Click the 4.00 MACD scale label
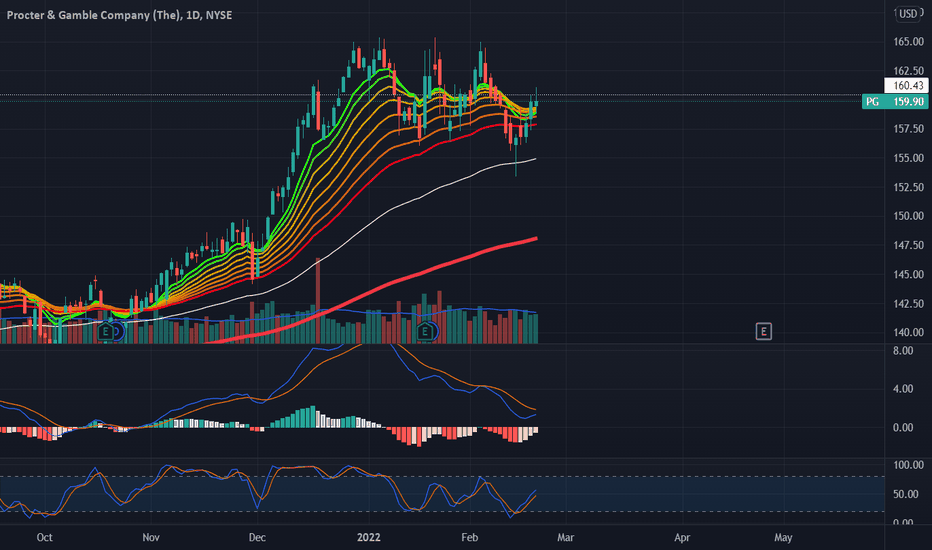 point(903,389)
